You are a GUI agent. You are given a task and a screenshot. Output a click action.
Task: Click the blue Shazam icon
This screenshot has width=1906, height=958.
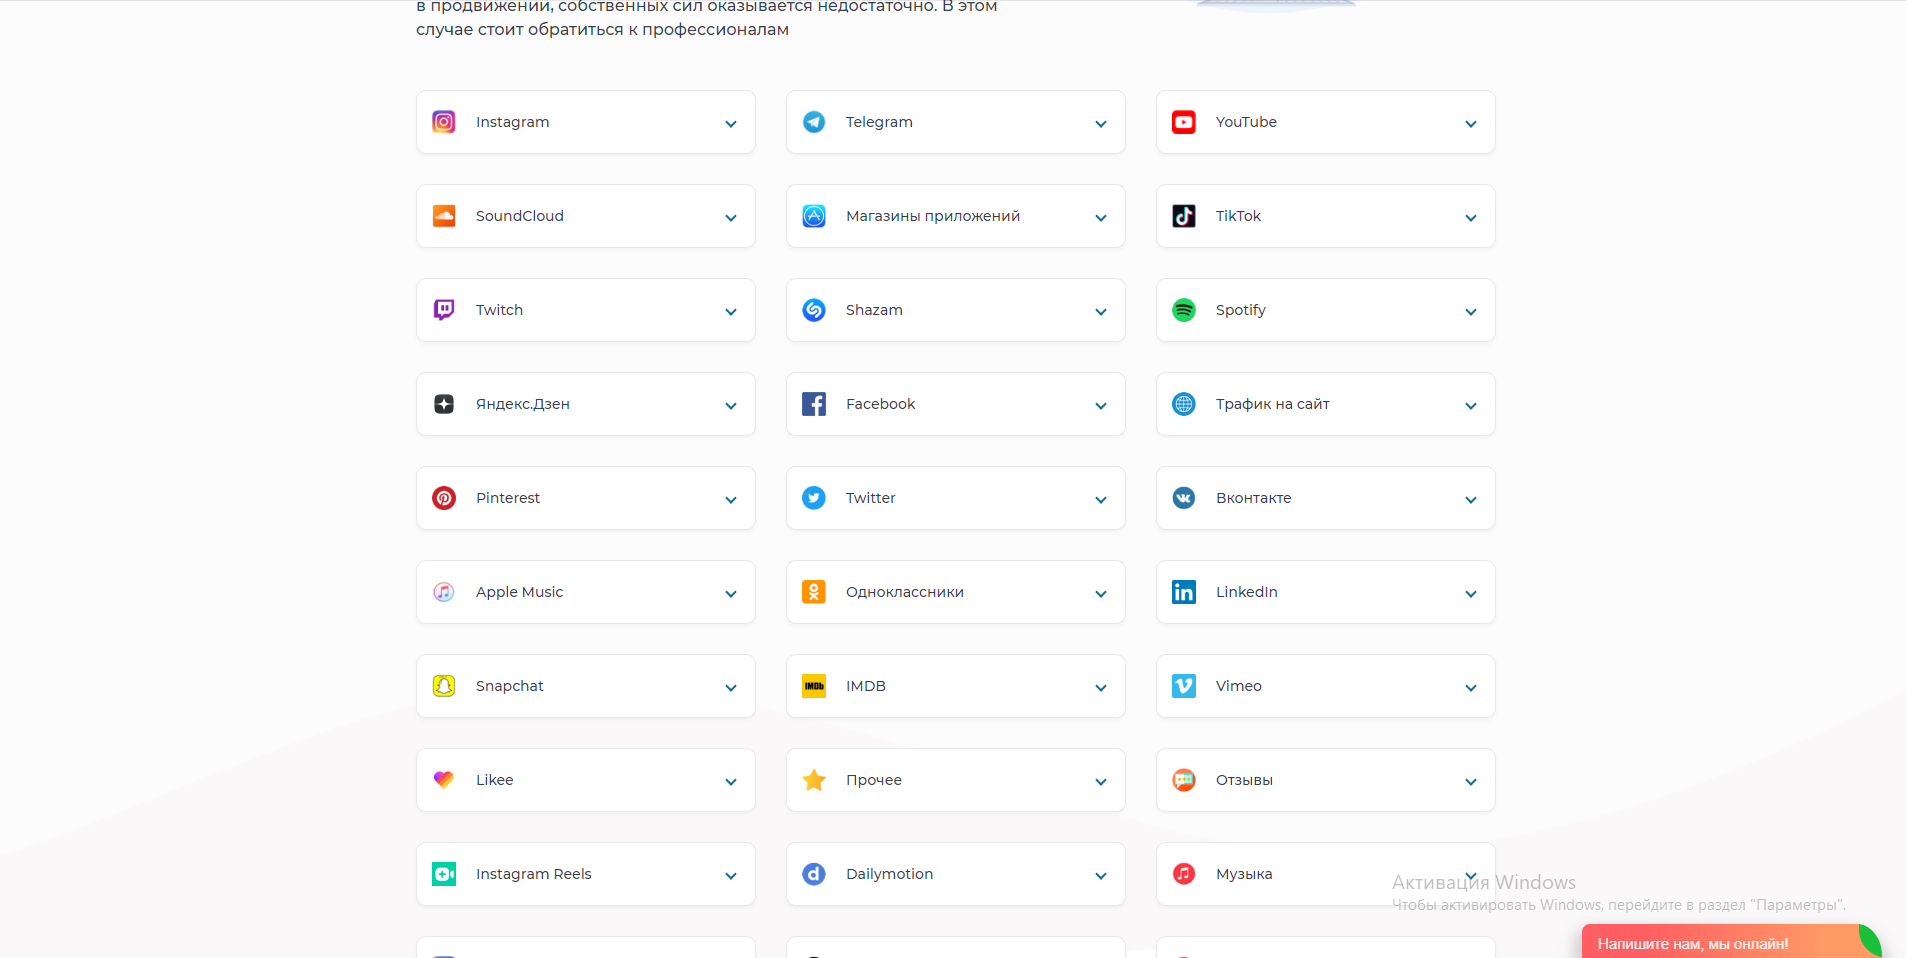814,310
